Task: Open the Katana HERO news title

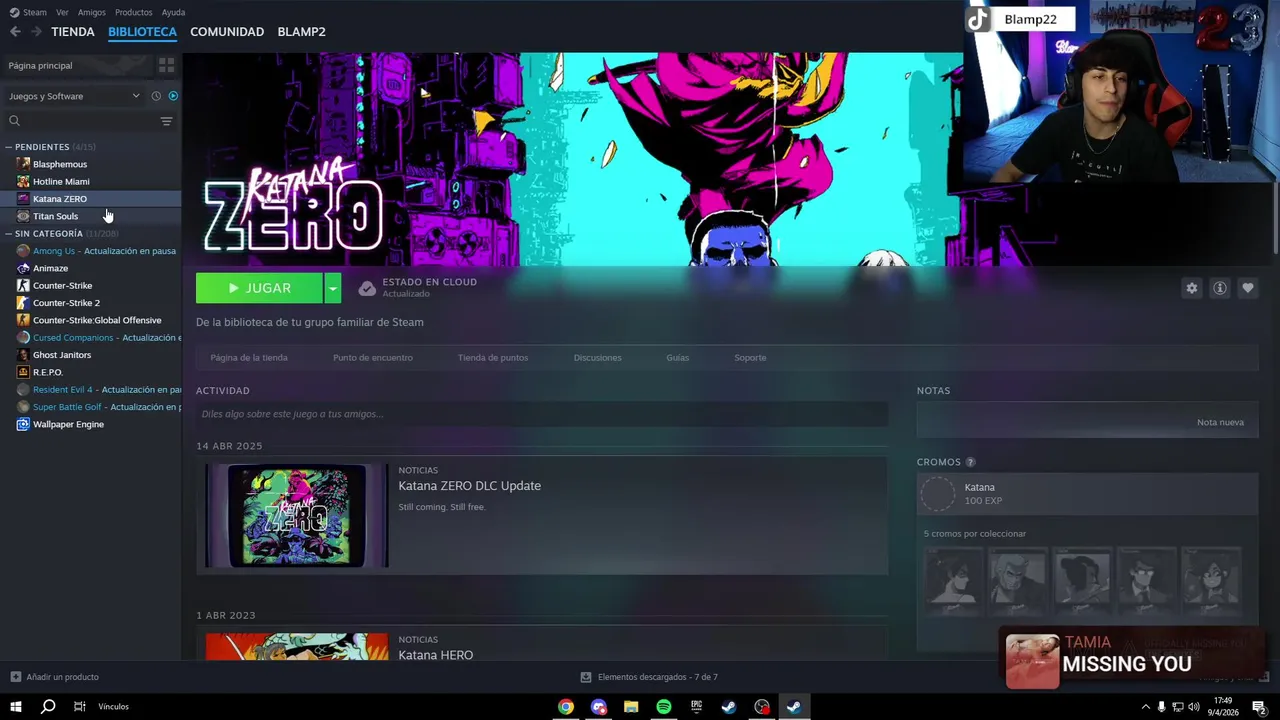Action: coord(436,655)
